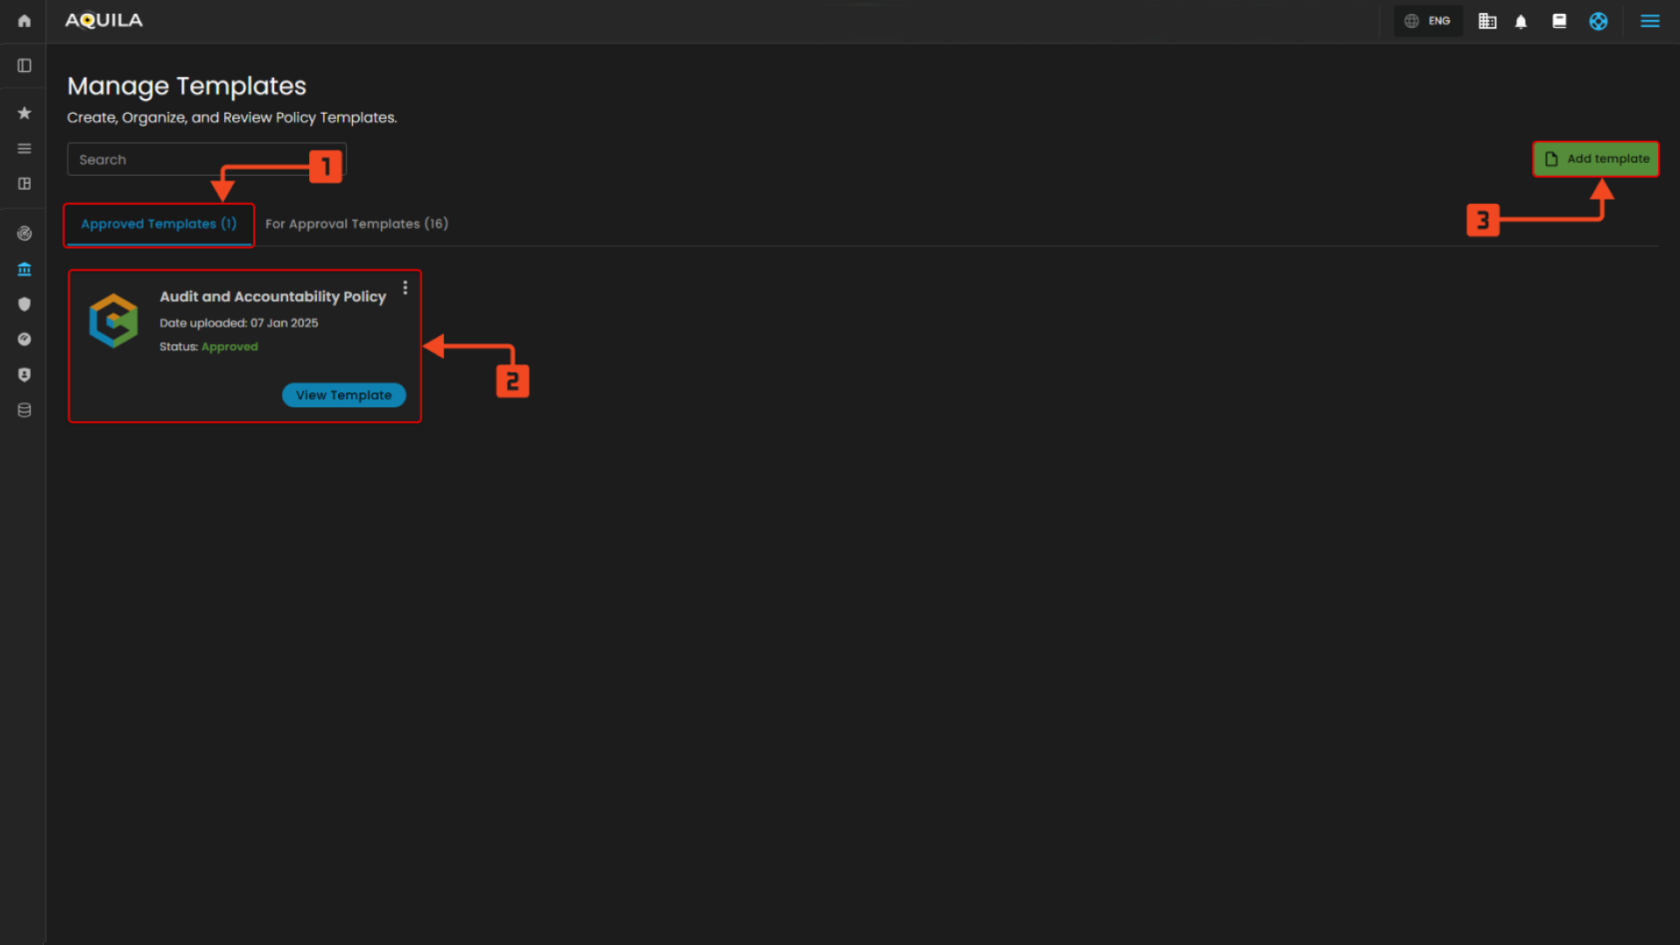Click the radar icon in the sidebar
The height and width of the screenshot is (945, 1680).
[x=24, y=234]
